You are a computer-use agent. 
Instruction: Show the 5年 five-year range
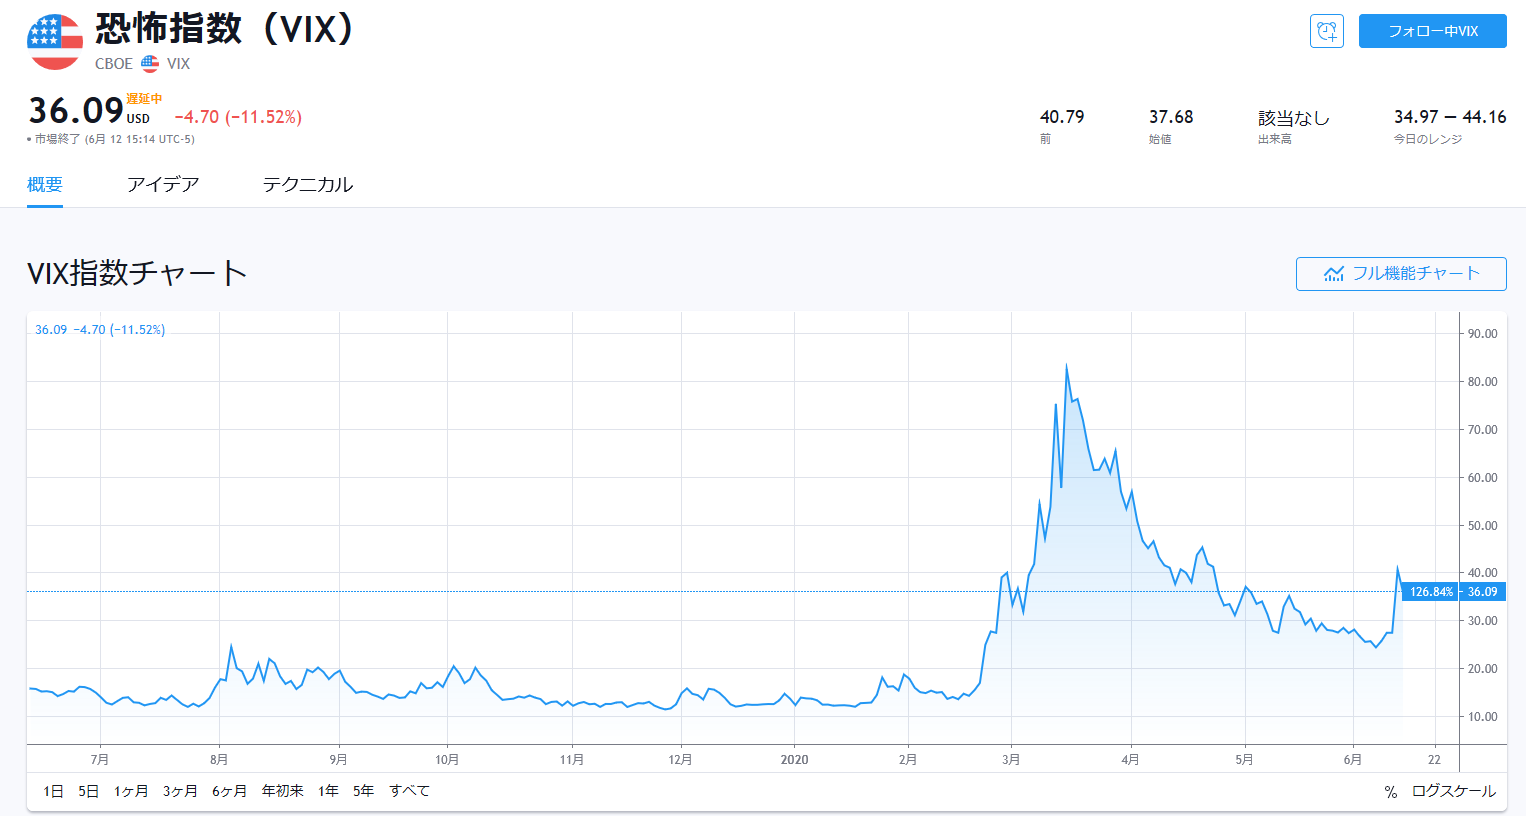(x=363, y=791)
